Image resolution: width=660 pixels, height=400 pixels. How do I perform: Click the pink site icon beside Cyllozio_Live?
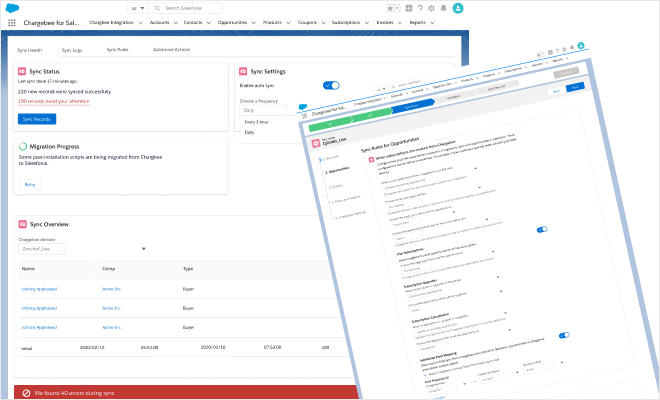[x=316, y=144]
